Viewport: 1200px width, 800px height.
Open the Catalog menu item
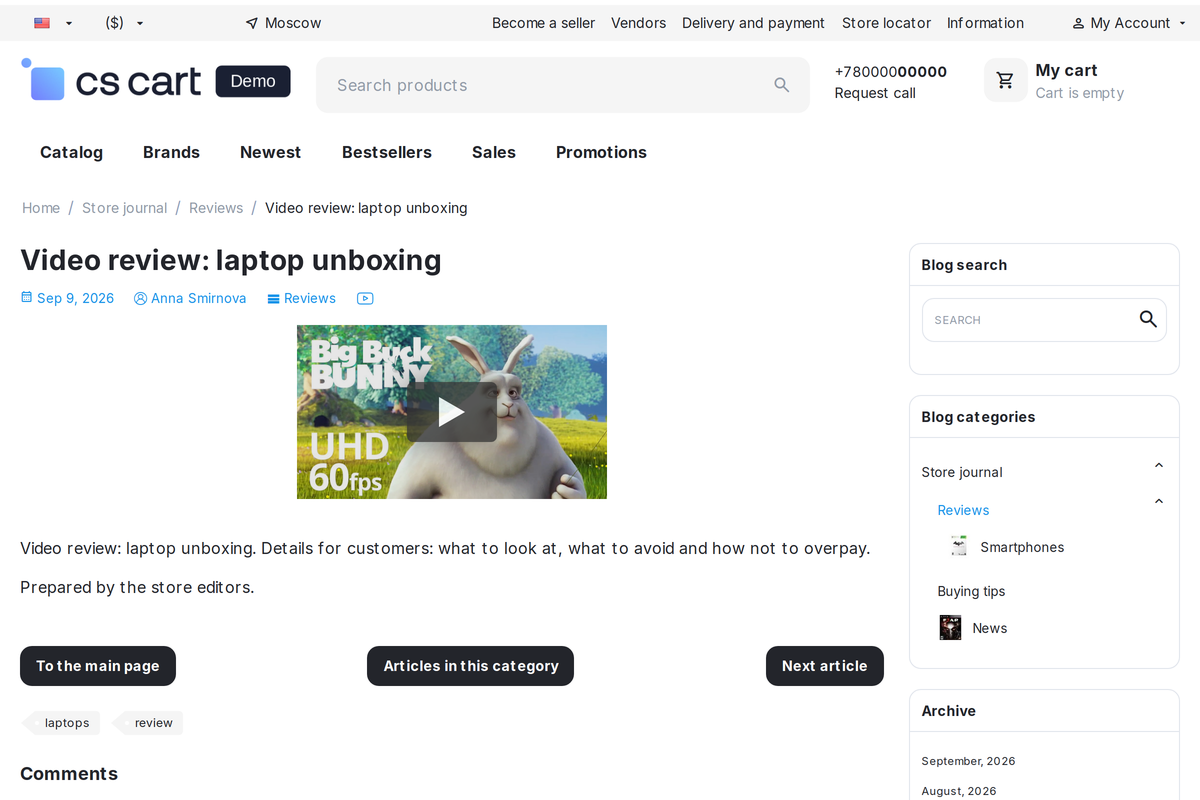(71, 152)
